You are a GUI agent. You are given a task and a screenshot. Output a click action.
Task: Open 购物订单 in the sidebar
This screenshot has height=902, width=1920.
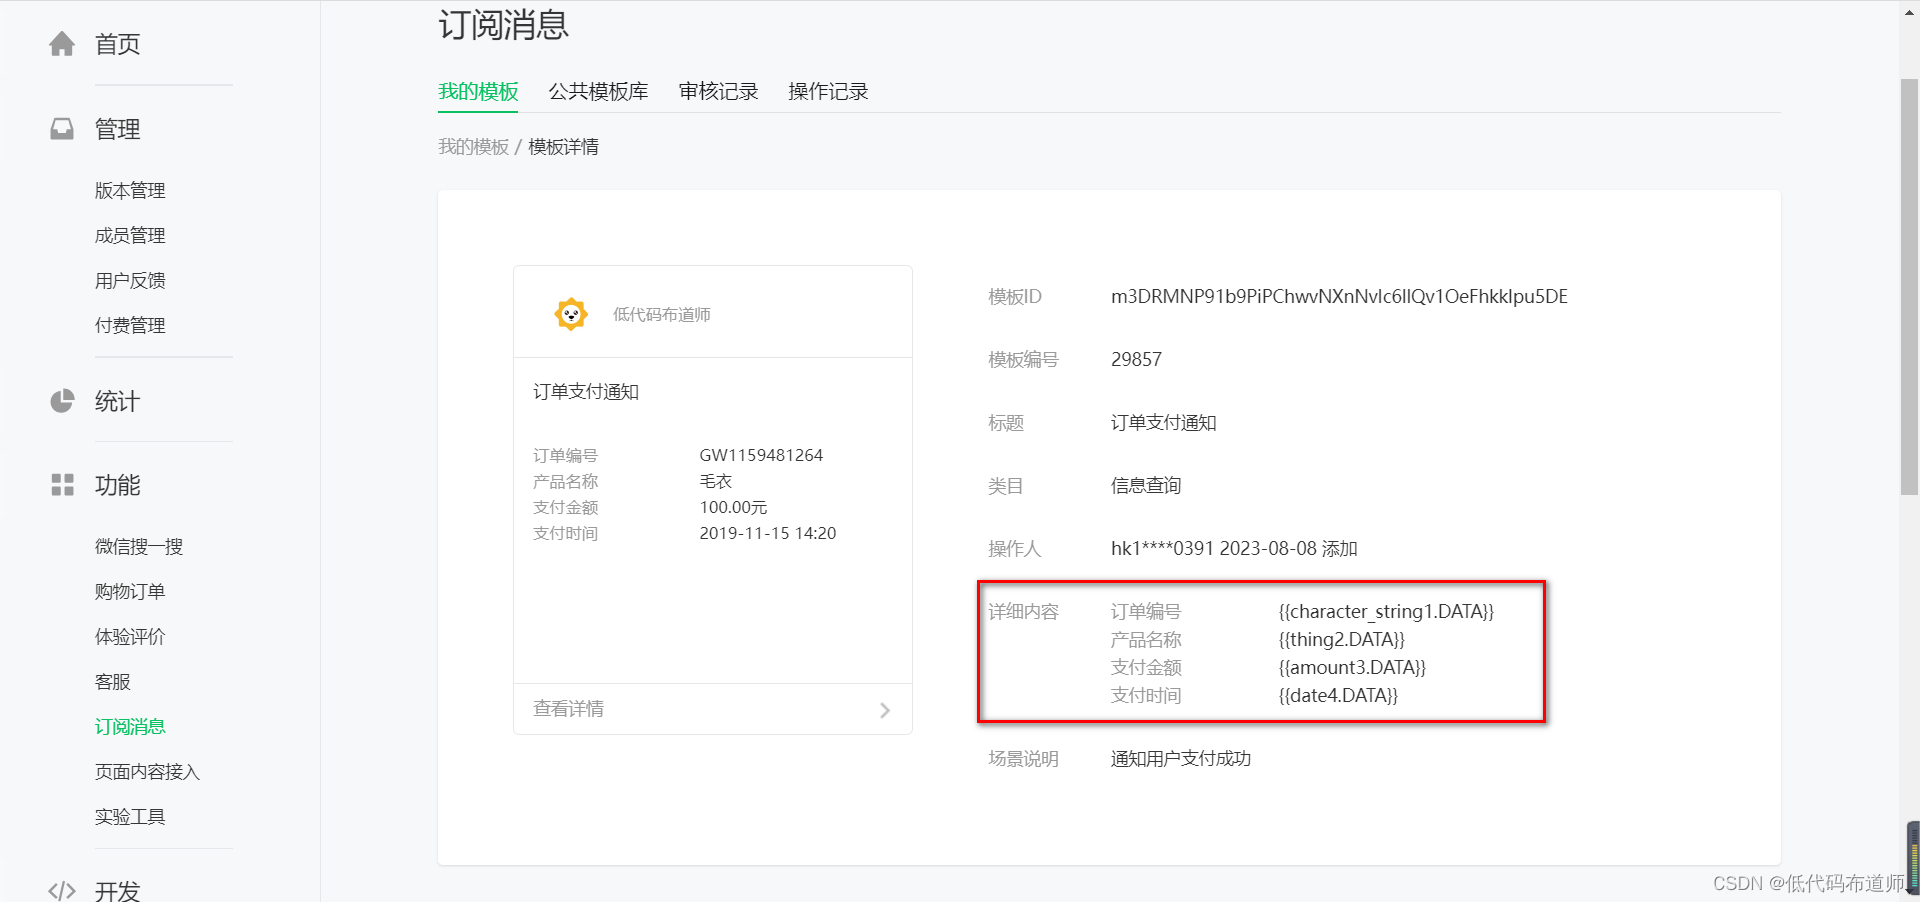(130, 591)
